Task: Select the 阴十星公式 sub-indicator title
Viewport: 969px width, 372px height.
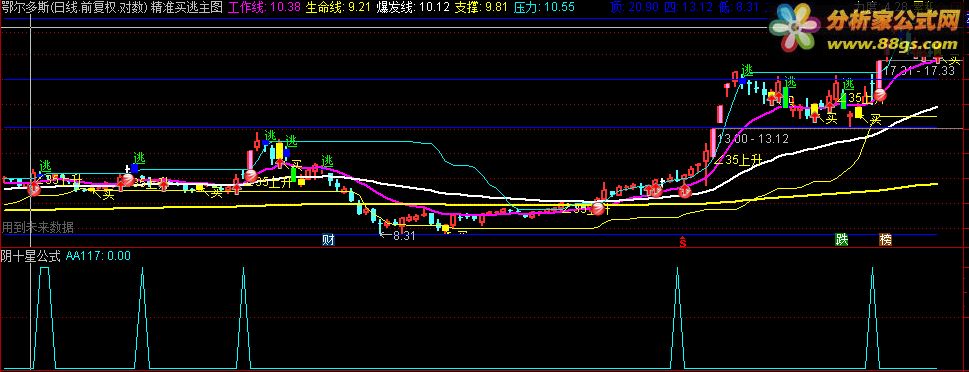Action: [30, 256]
